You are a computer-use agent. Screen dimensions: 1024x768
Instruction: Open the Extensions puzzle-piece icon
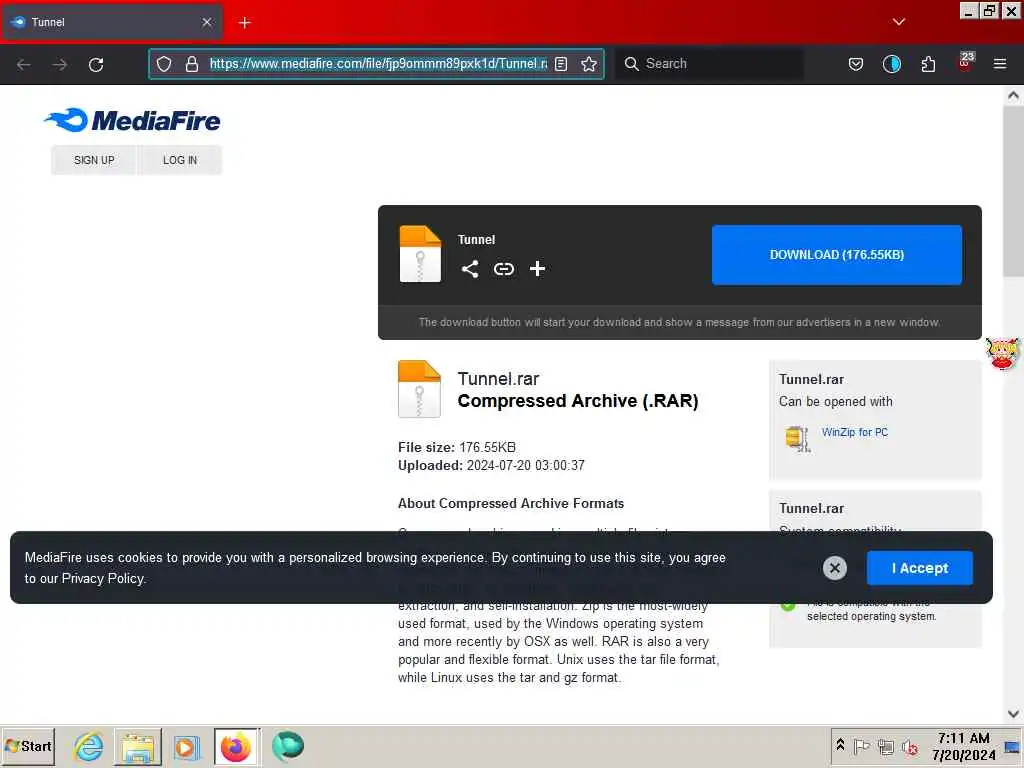click(928, 64)
